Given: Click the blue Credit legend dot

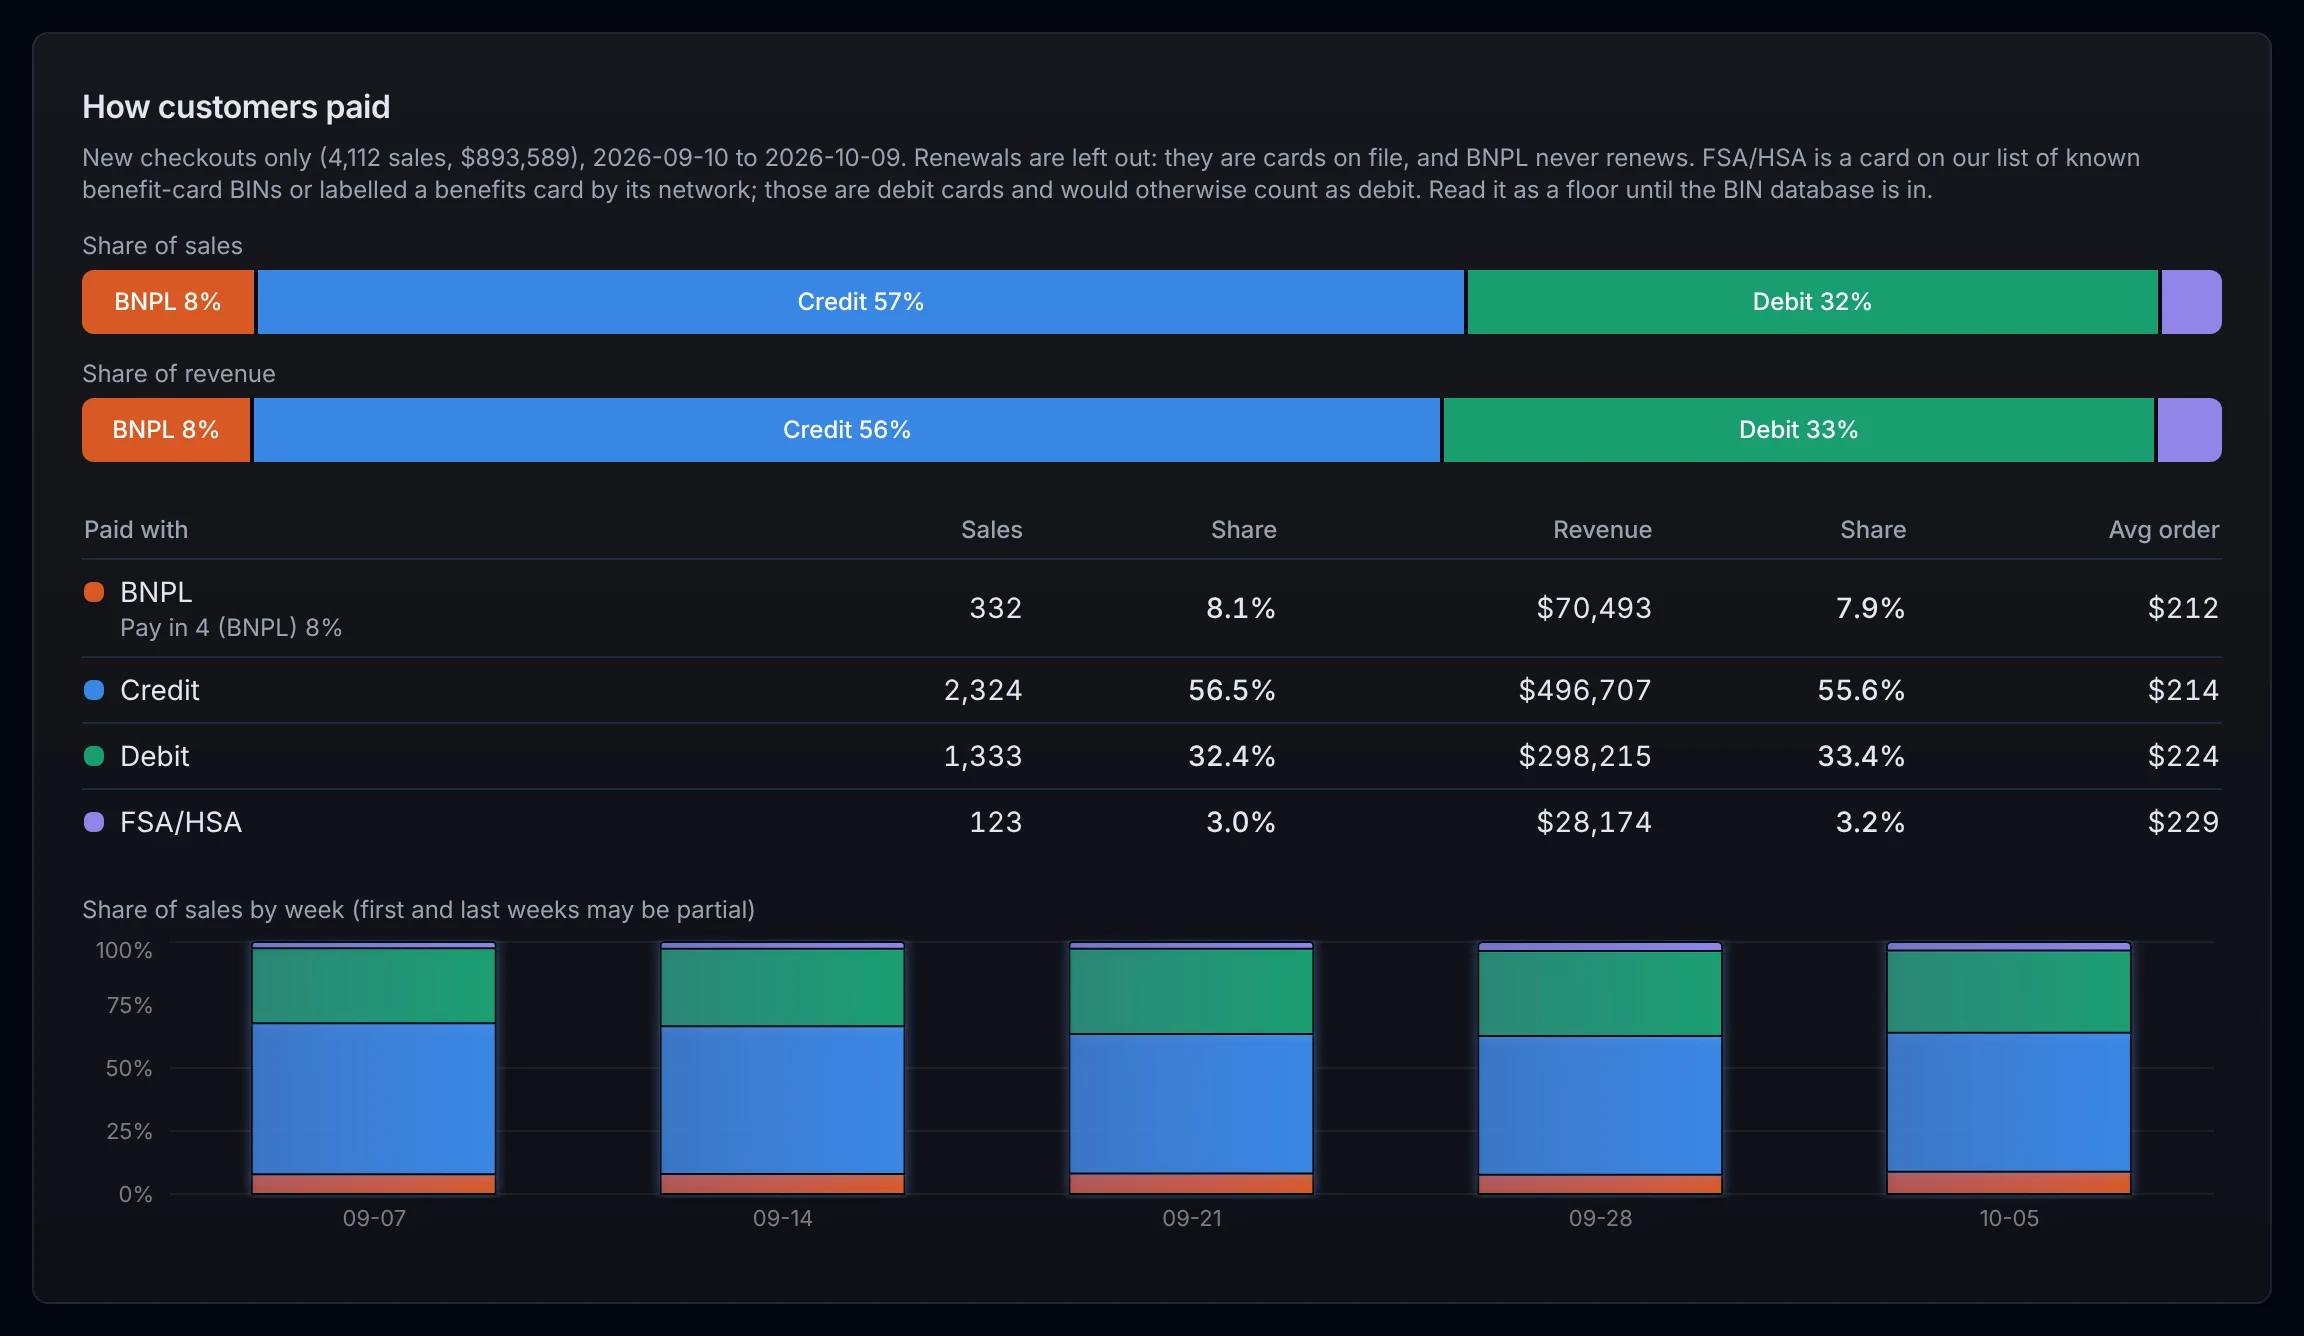Looking at the screenshot, I should tap(94, 690).
